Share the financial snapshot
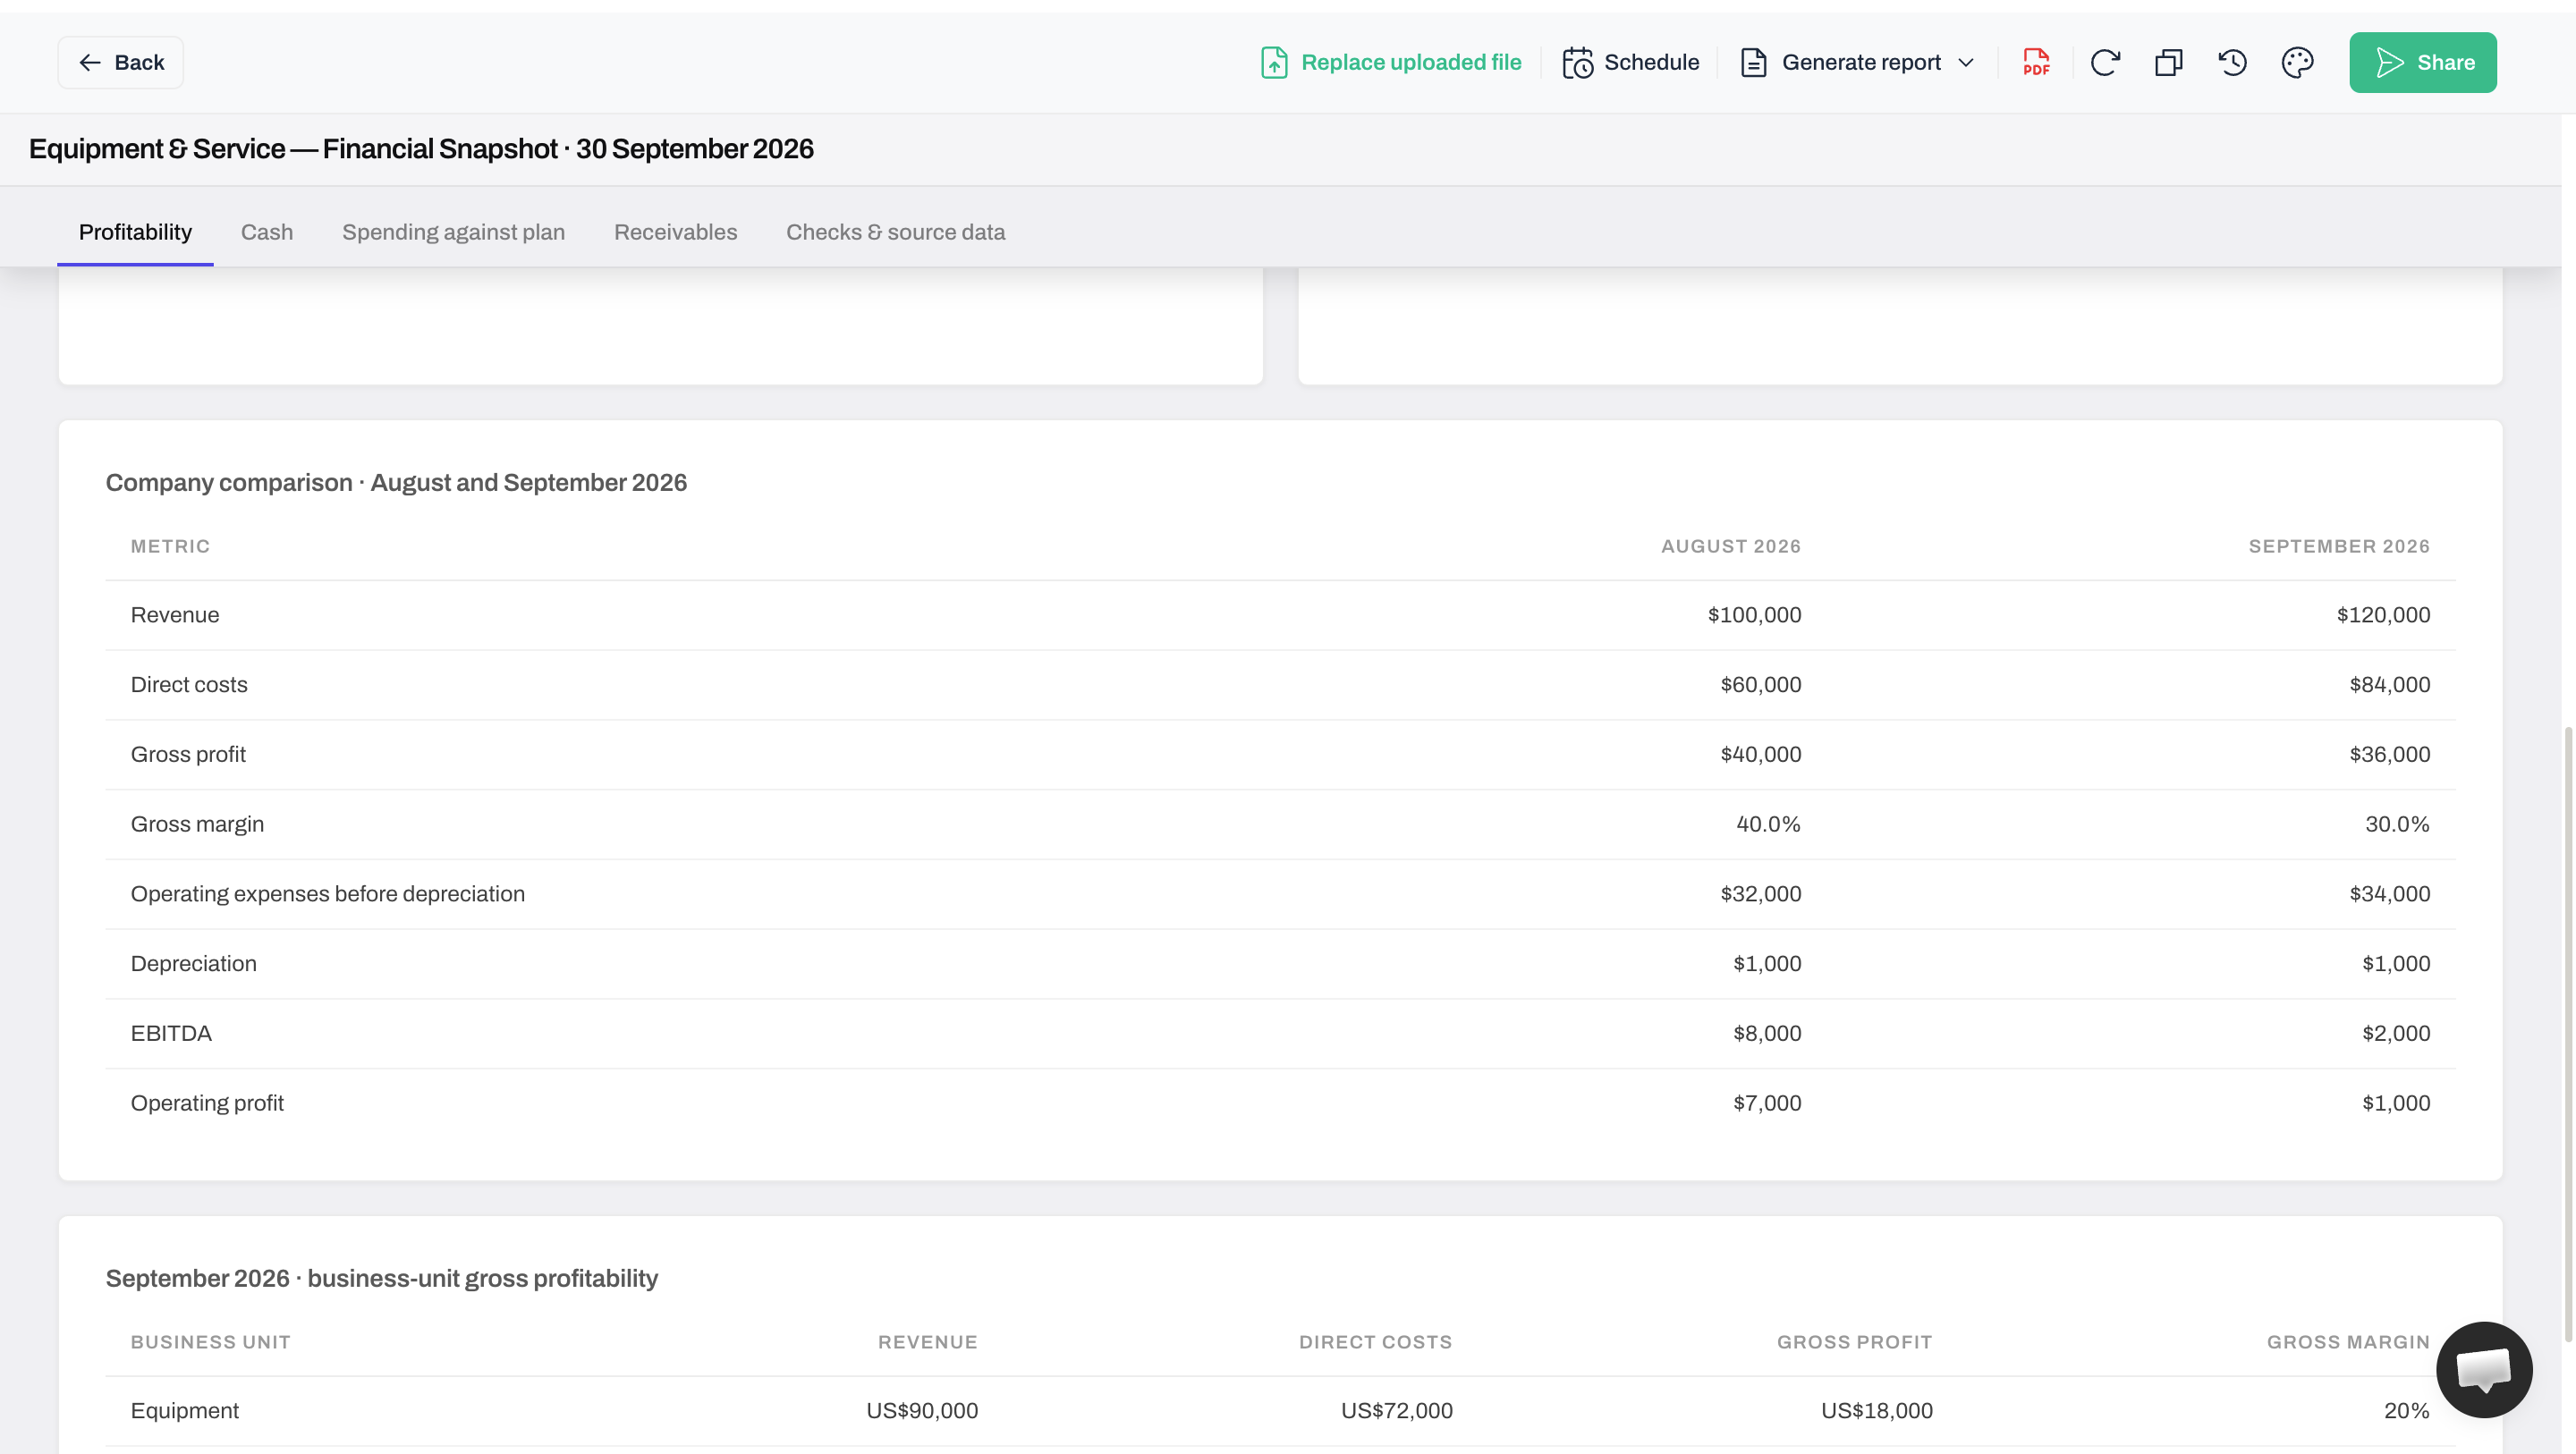This screenshot has width=2576, height=1454. 2422,62
